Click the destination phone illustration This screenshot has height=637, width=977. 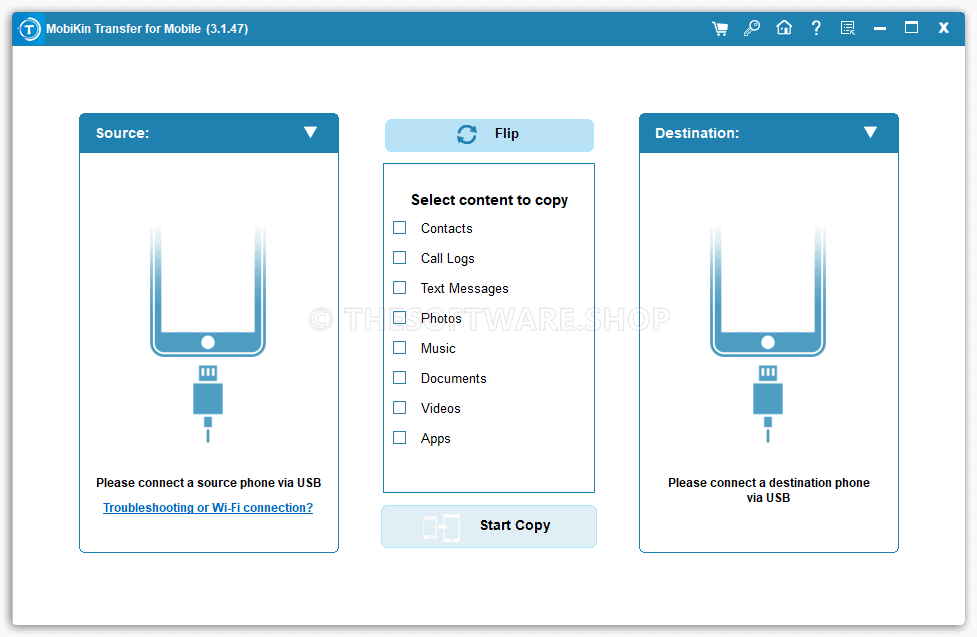click(x=768, y=333)
